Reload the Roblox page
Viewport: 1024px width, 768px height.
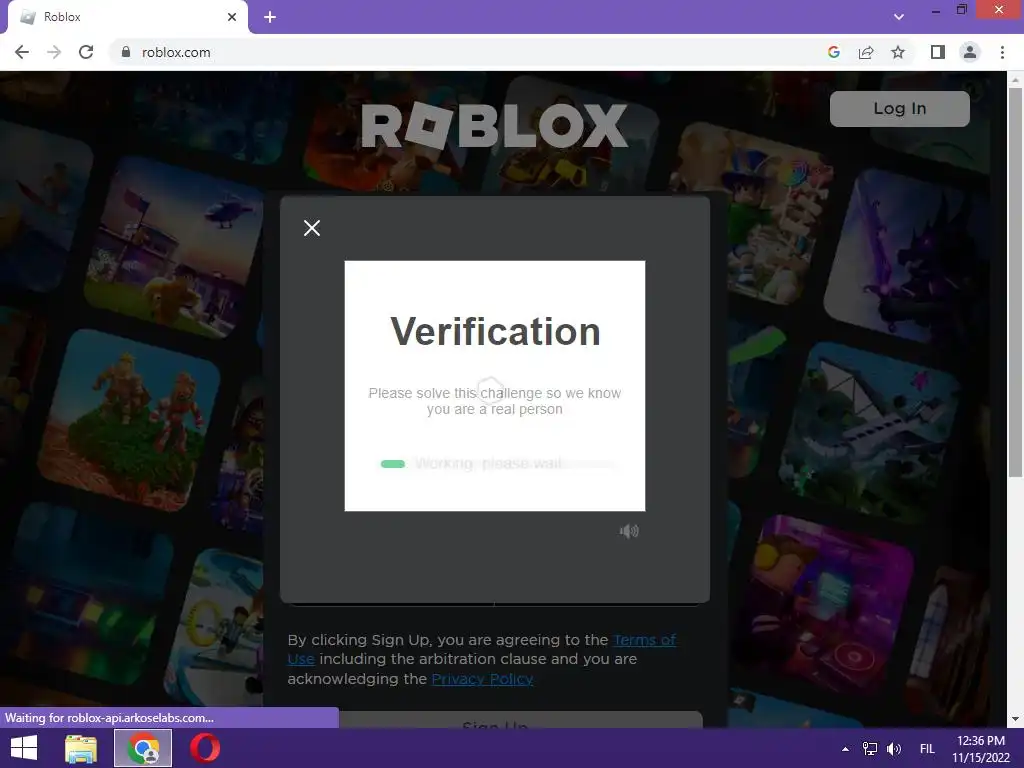point(86,52)
